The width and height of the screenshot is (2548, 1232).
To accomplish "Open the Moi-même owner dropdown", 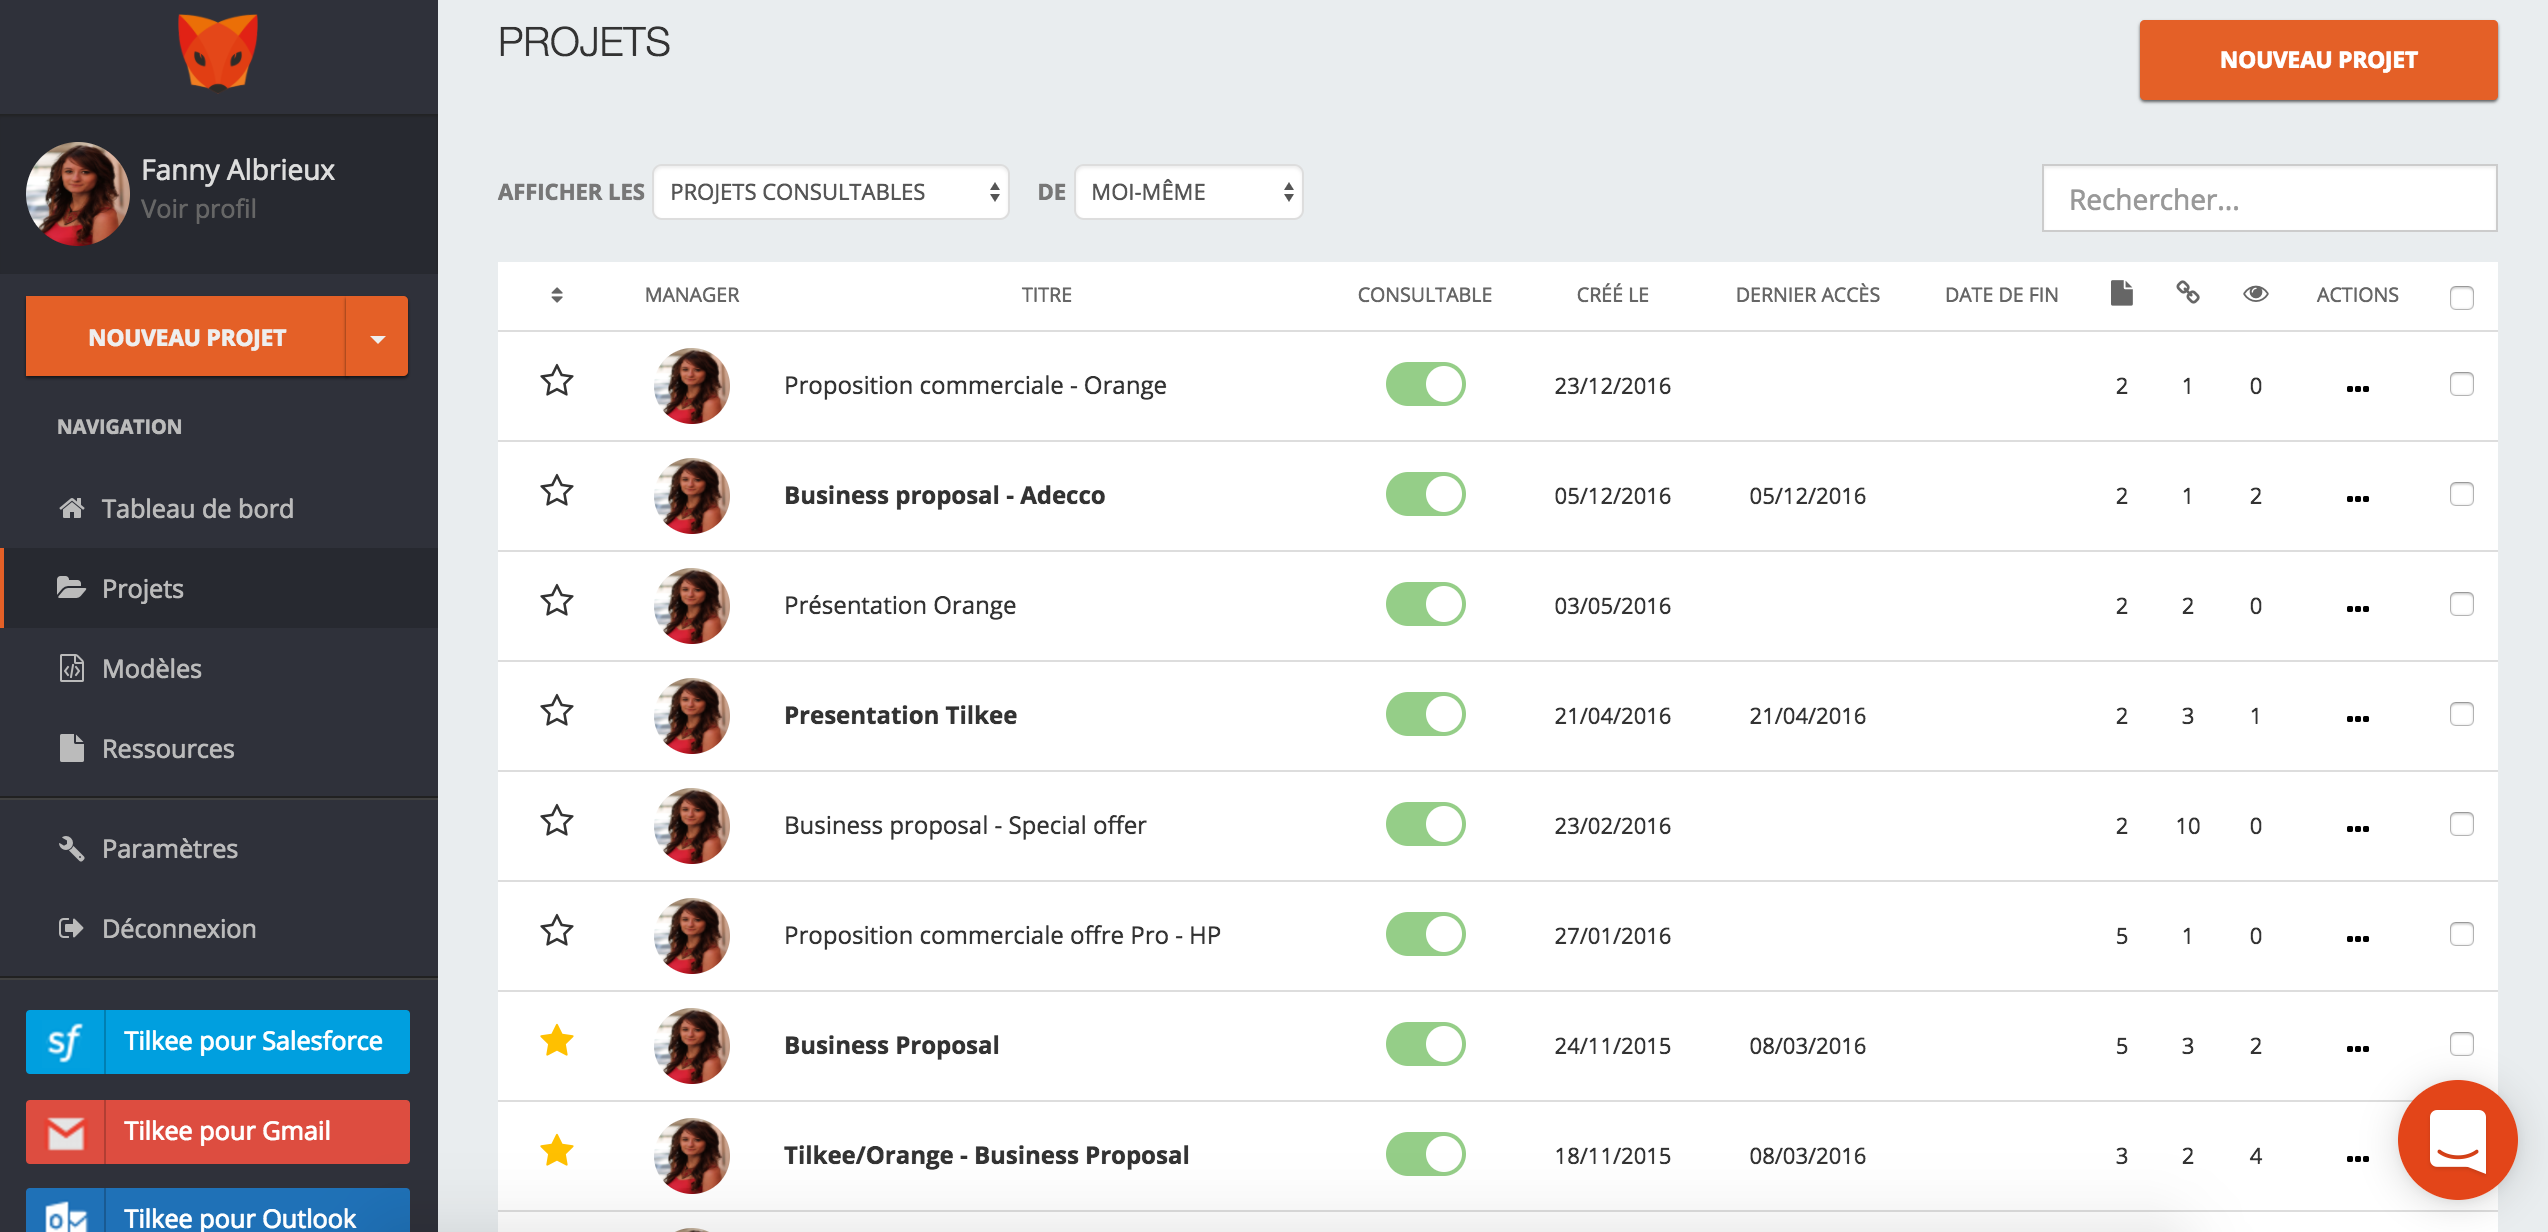I will click(x=1188, y=192).
